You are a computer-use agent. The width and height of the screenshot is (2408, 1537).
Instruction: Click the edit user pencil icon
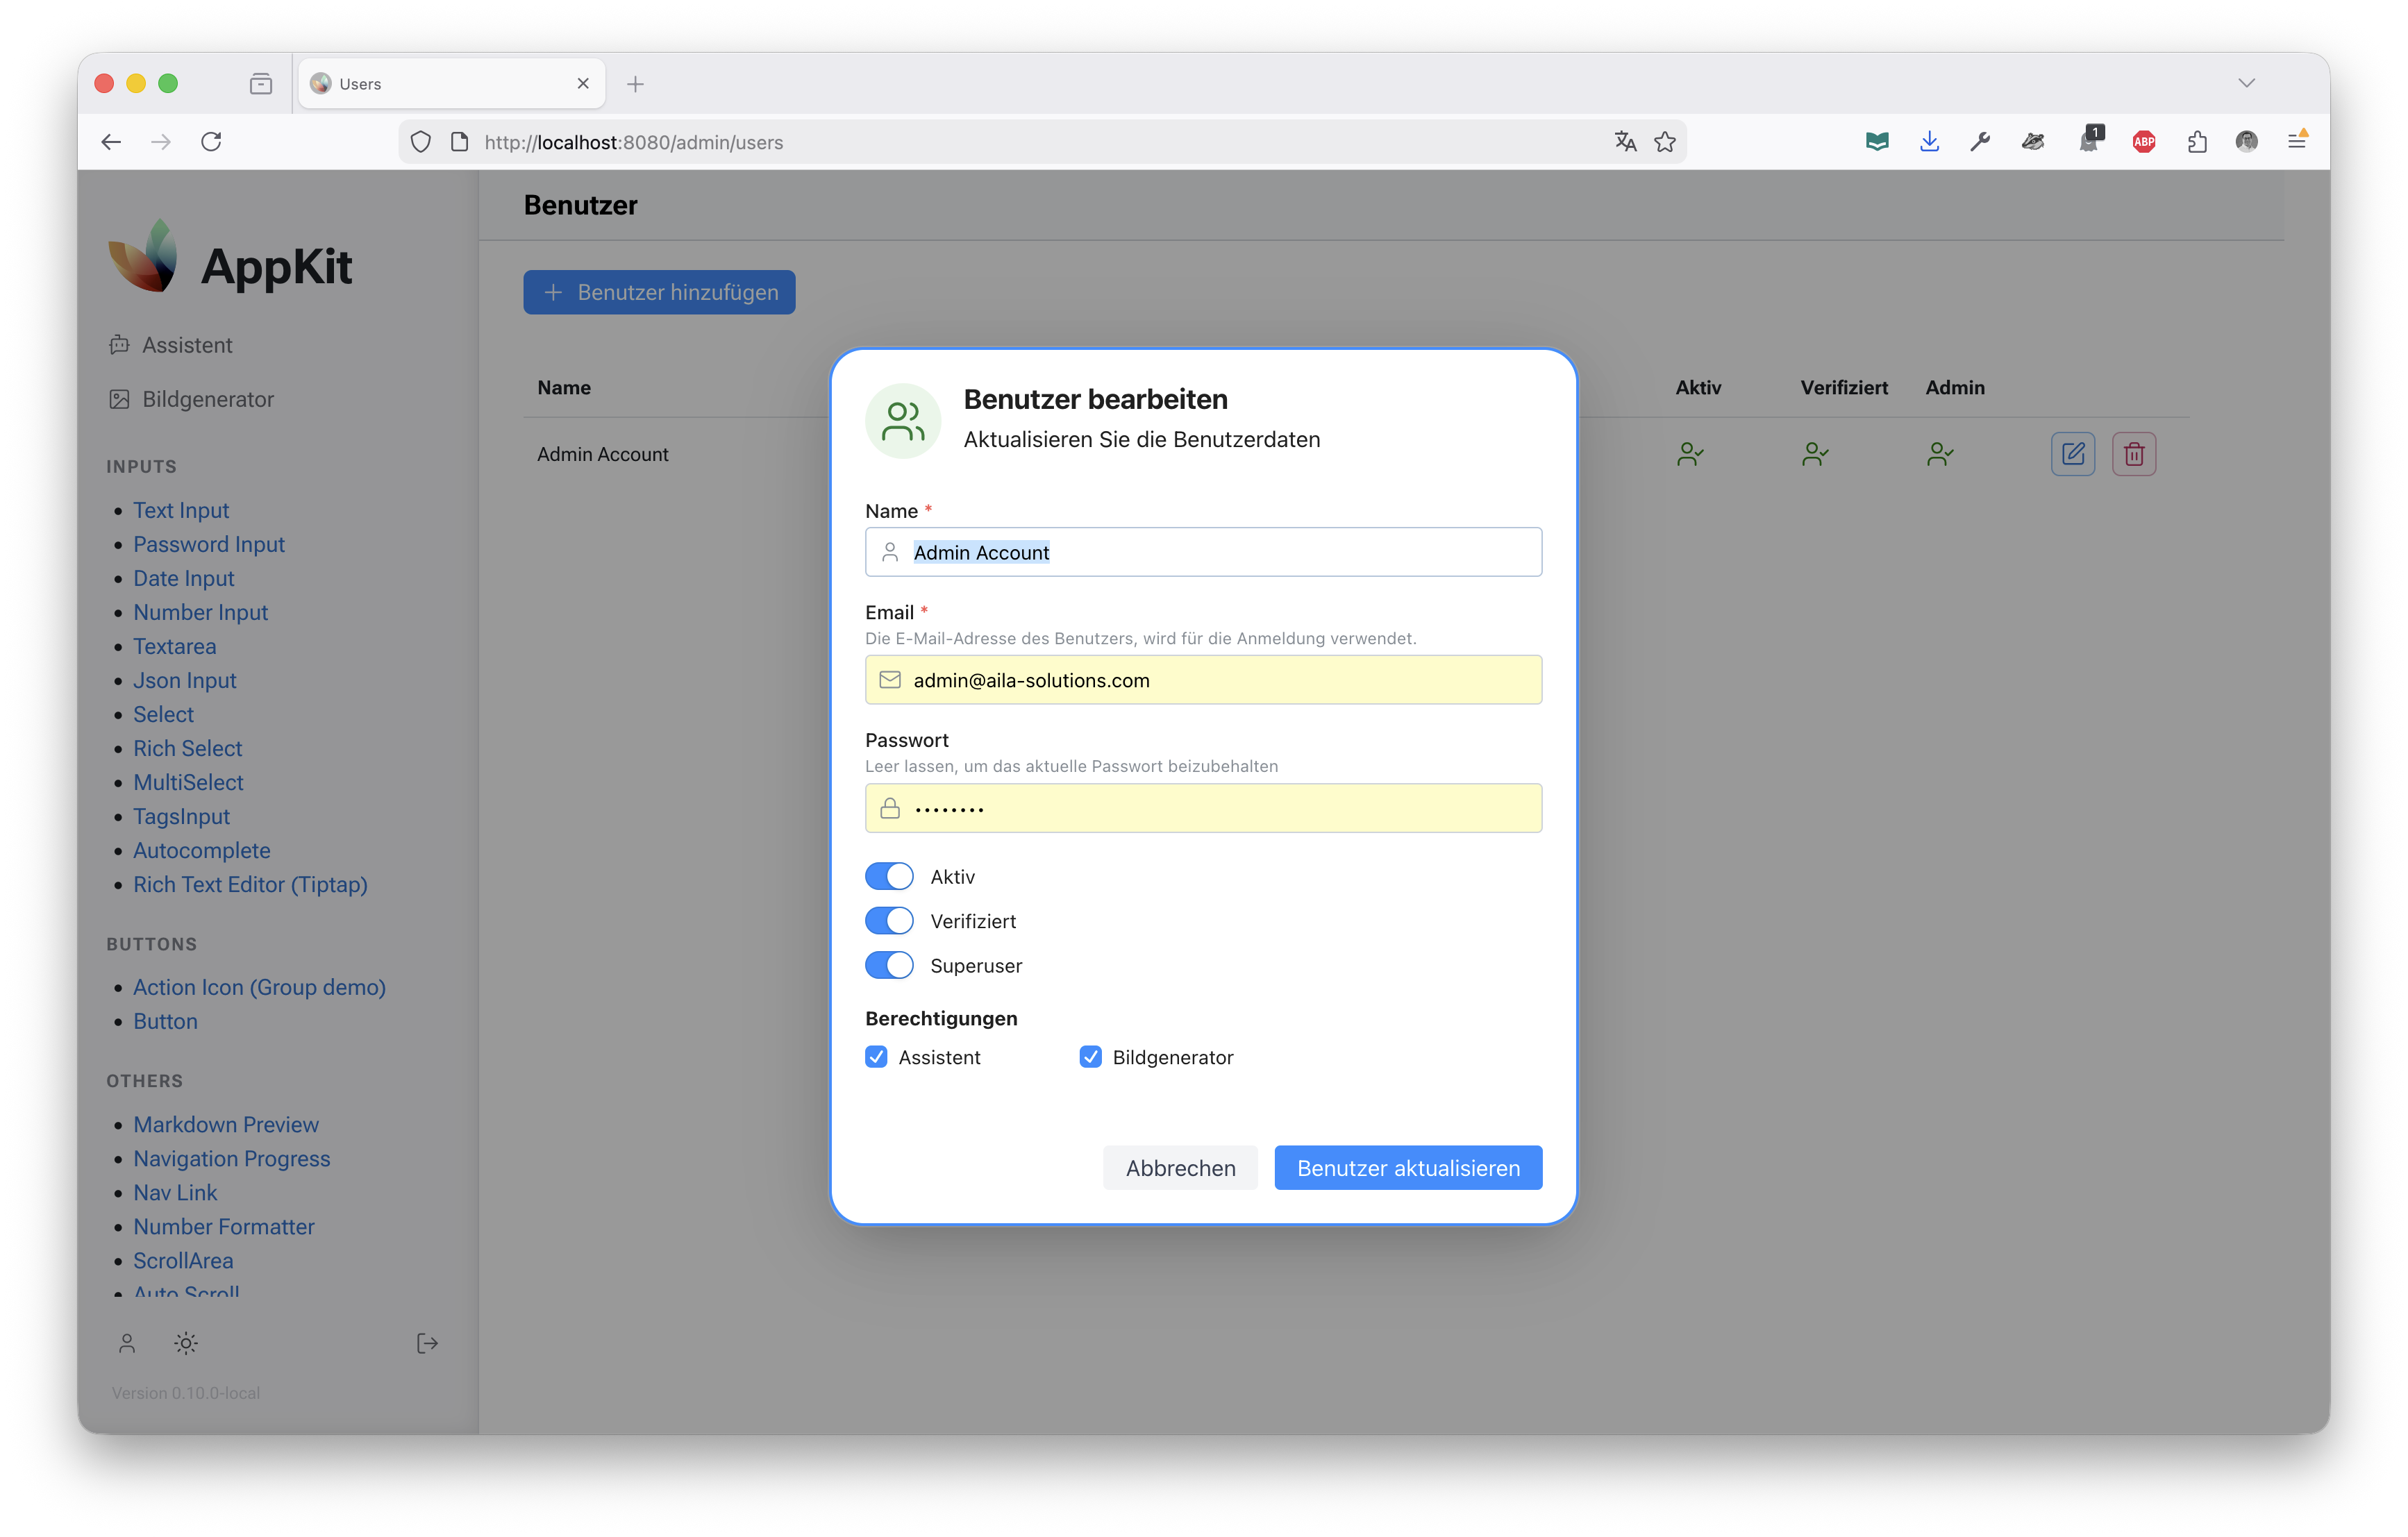[x=2072, y=454]
